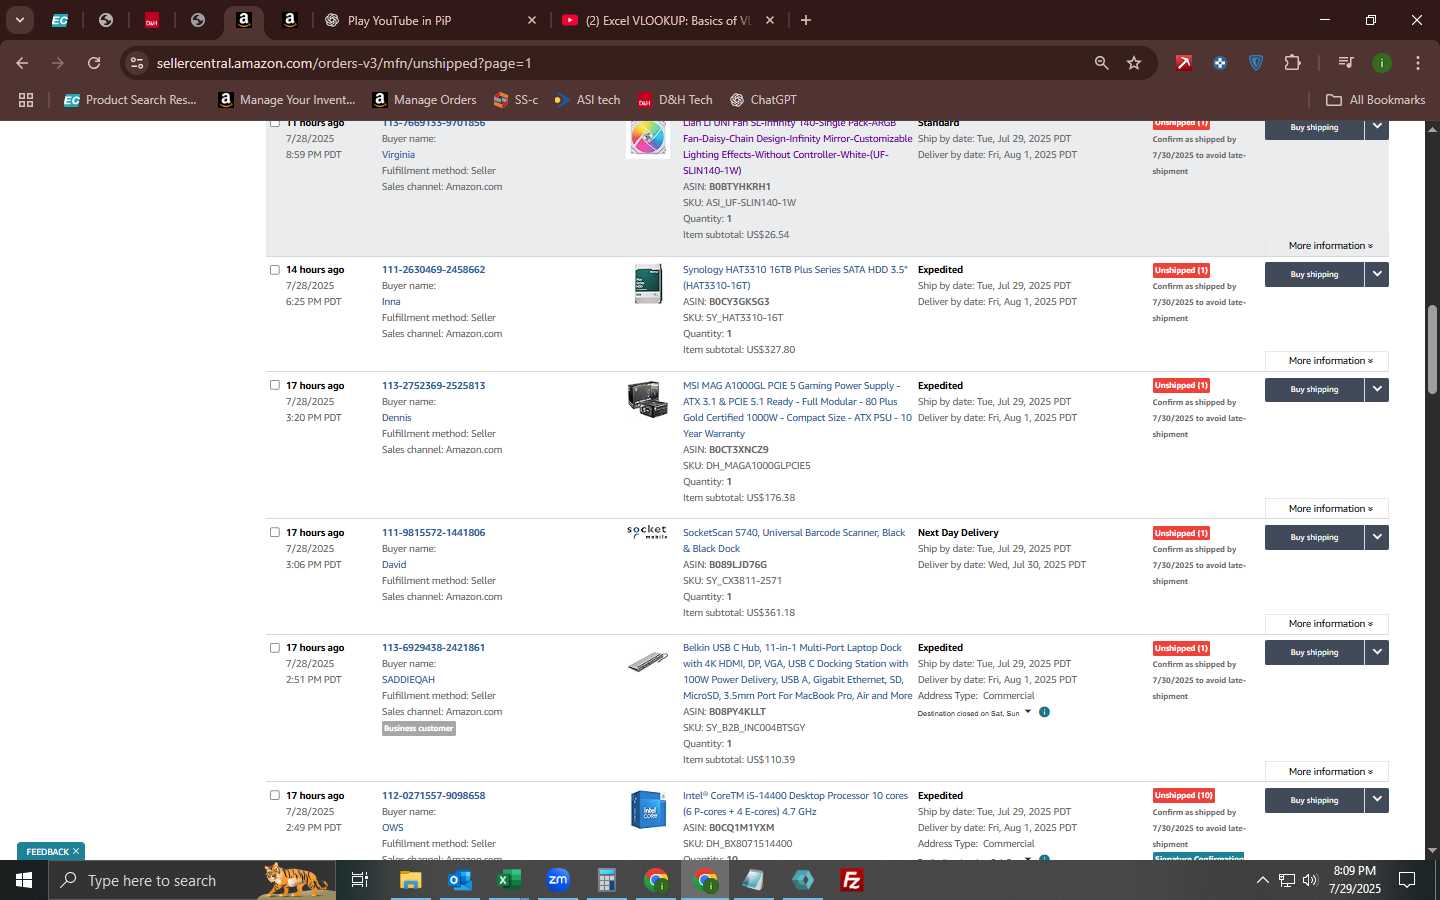Open buyer name SADDIEQAH link

(408, 680)
